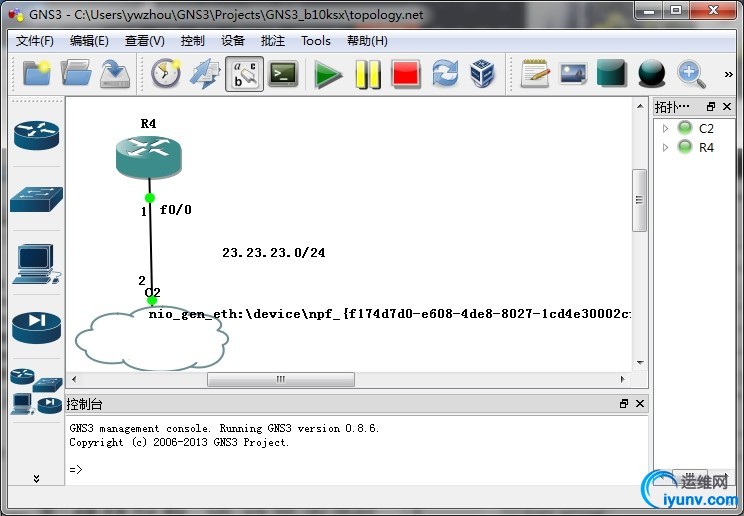This screenshot has height=516, width=744.
Task: Select the C2 cloud on canvas
Action: click(151, 338)
